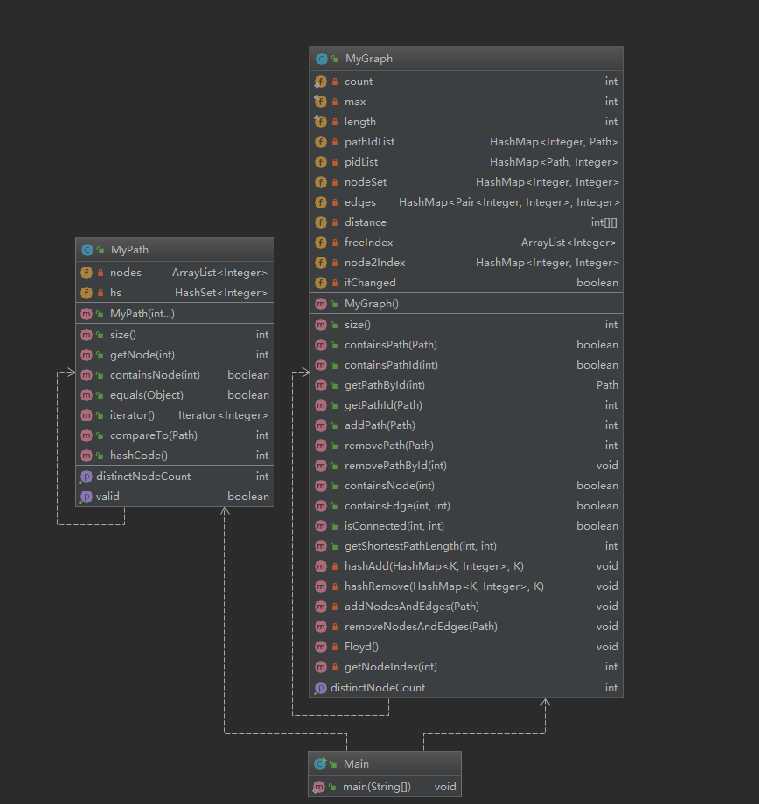Viewport: 759px width, 804px height.
Task: Select the removePathById(int) method row
Action: coord(467,466)
